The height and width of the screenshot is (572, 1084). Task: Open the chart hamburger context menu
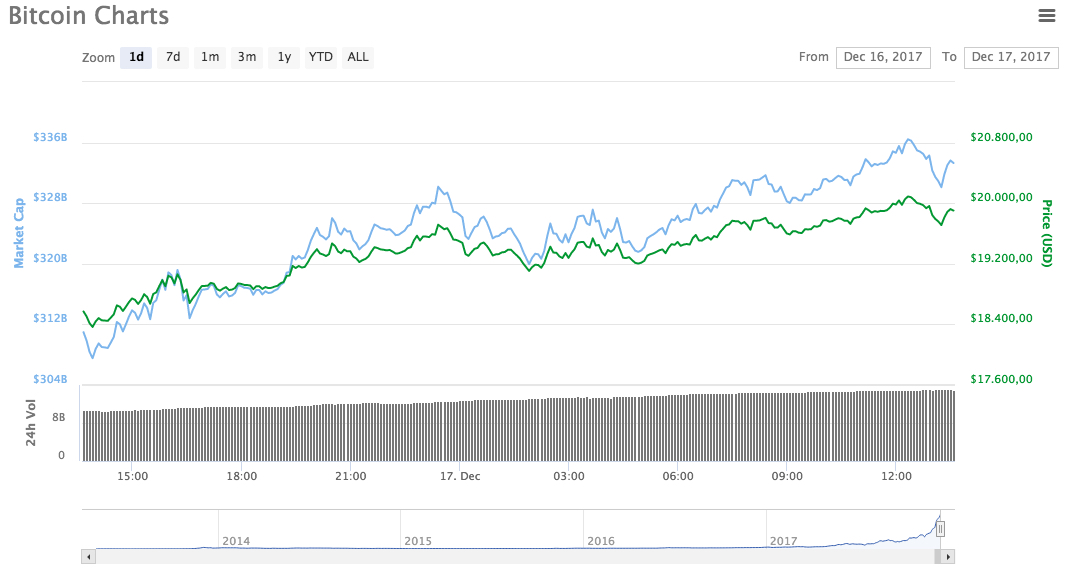(1047, 15)
